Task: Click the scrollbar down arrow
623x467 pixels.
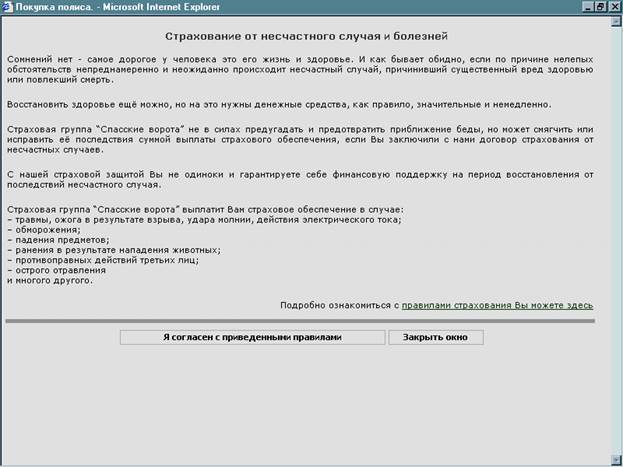Action: (x=614, y=459)
